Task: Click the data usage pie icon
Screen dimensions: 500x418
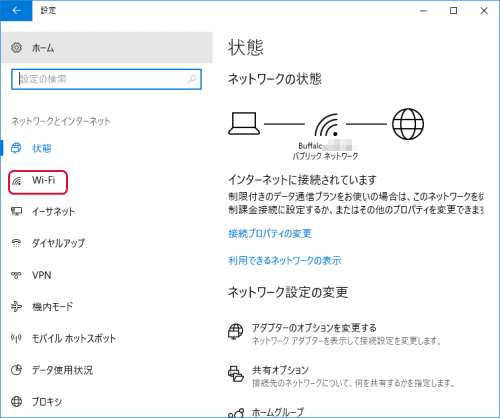Action: point(16,370)
